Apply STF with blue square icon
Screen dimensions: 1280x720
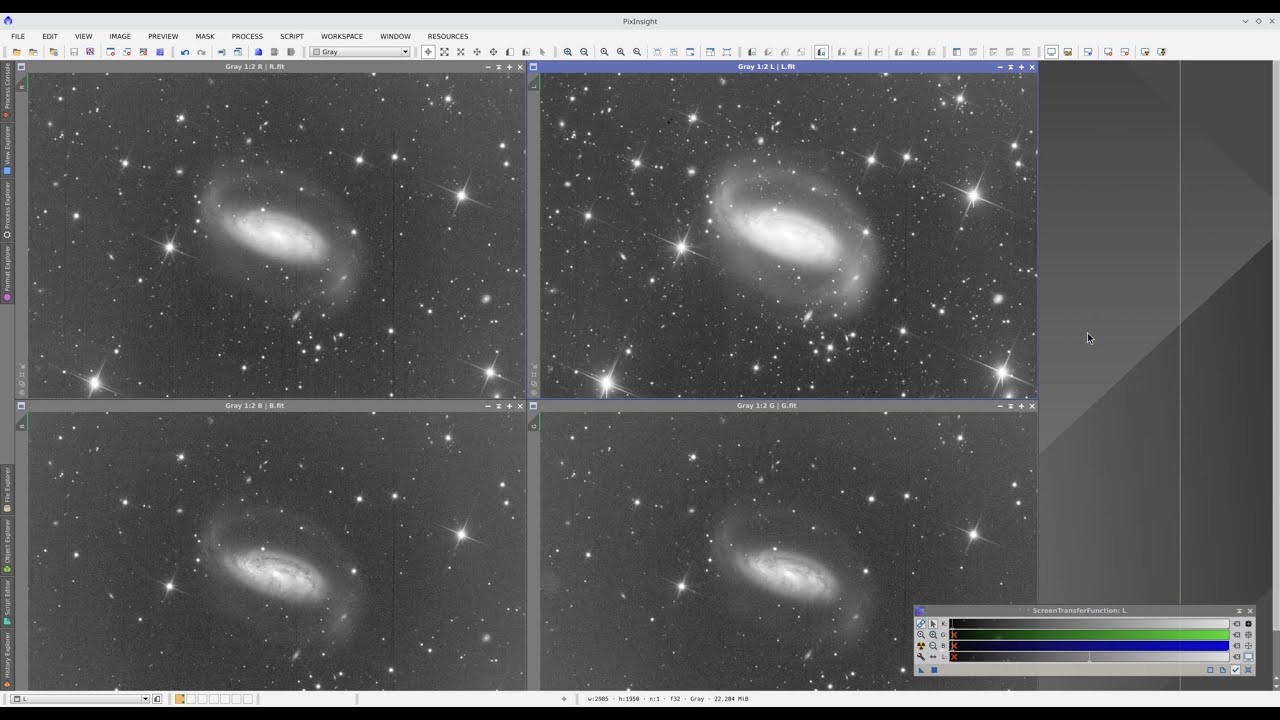[x=934, y=670]
